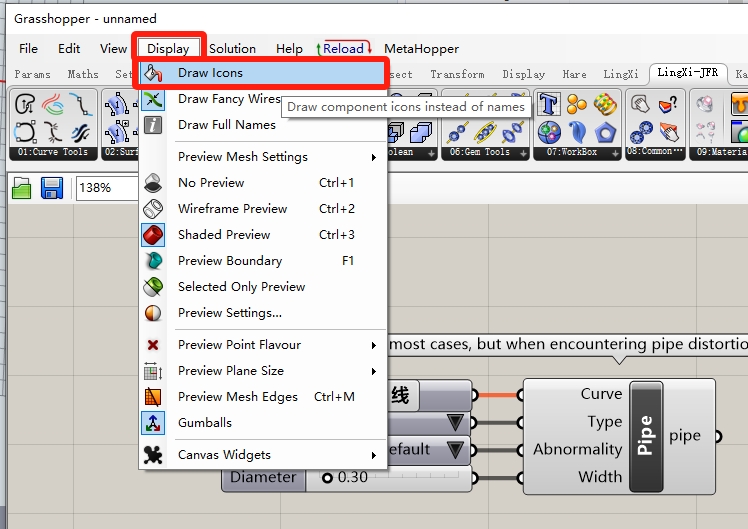Select the black Pipe component bar
This screenshot has width=748, height=529.
click(646, 436)
